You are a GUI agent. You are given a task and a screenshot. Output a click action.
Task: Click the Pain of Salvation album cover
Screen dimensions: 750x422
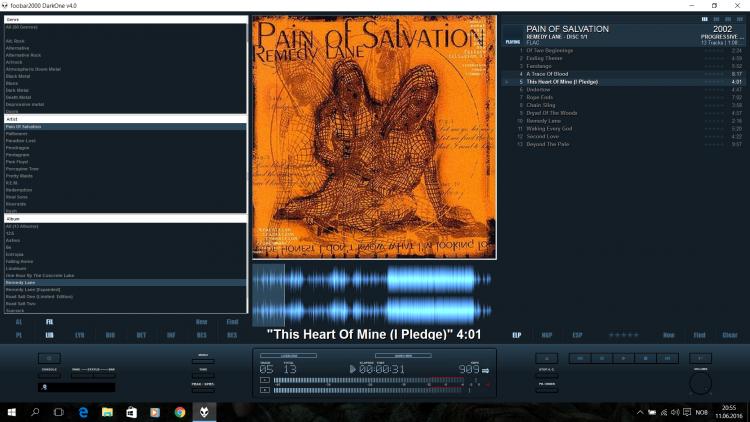pos(375,137)
